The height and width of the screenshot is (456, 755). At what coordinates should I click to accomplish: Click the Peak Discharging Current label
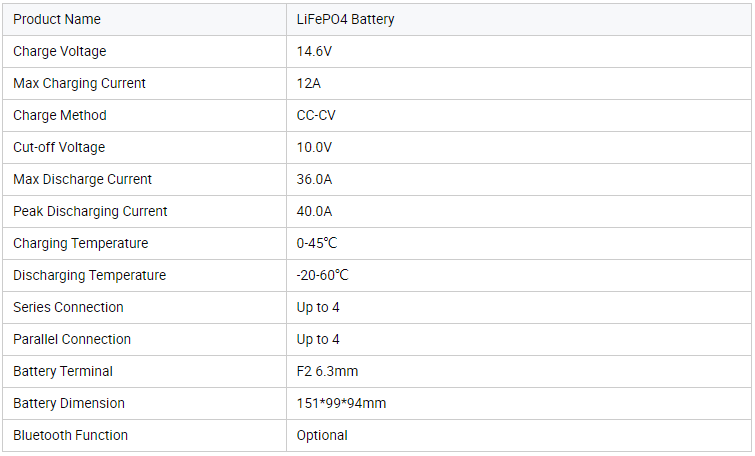click(90, 212)
